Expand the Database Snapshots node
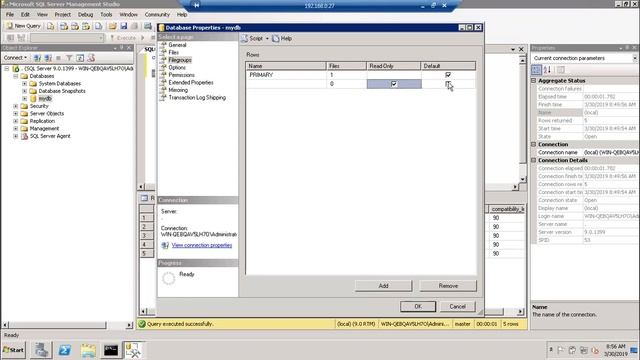Screen dimensions: 640x360 (24, 91)
